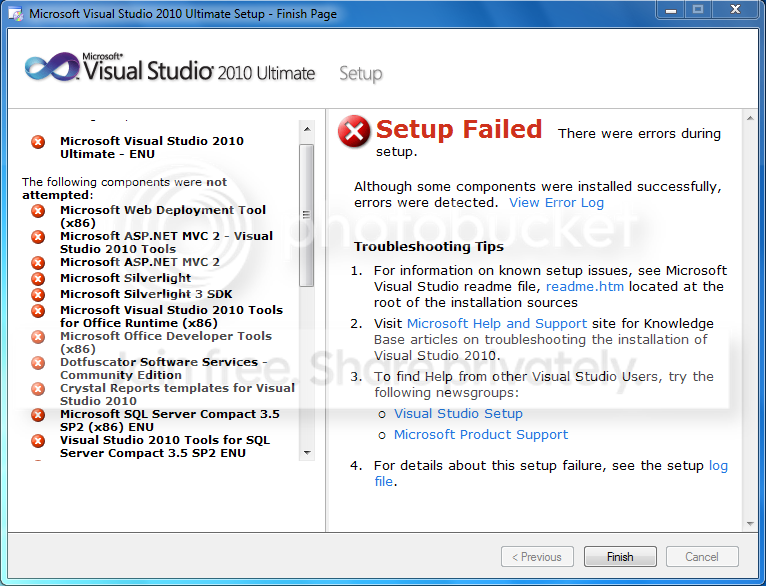Image resolution: width=766 pixels, height=586 pixels.
Task: Click the Visual Studio infinity logo
Action: 52,67
